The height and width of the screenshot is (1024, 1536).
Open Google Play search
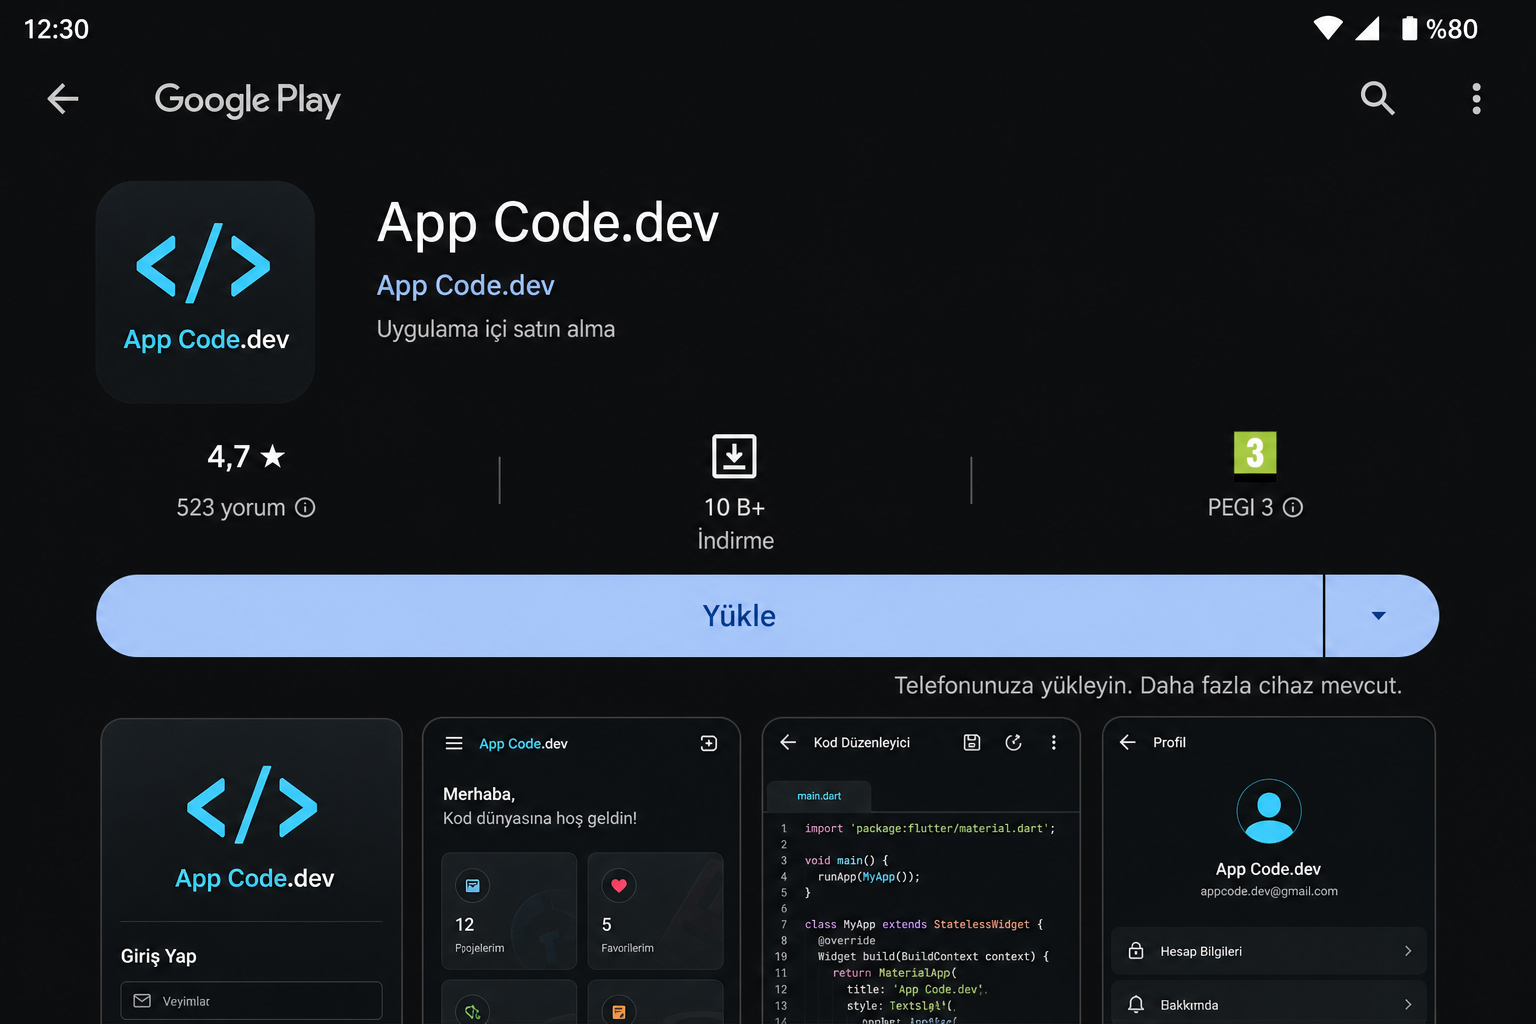click(x=1377, y=98)
